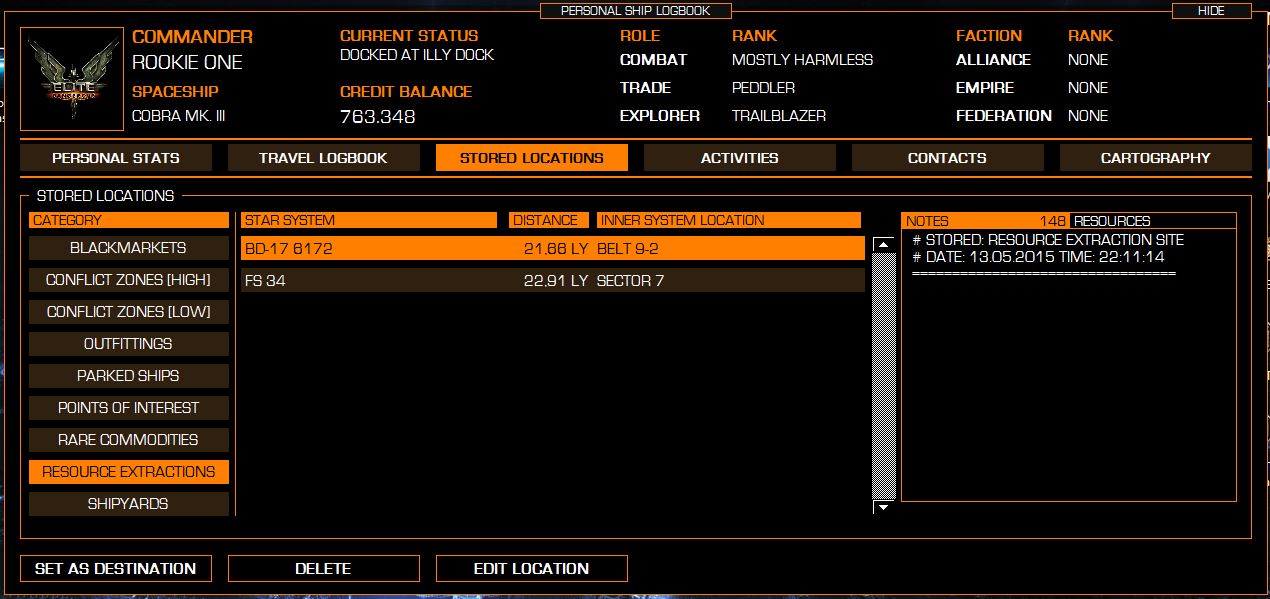Viewport: 1270px width, 599px height.
Task: Click the Category list header
Action: tap(129, 220)
